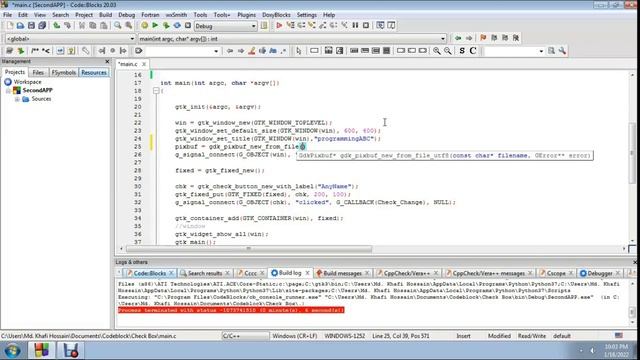
Task: Switch to the Resources tab
Action: [x=93, y=72]
